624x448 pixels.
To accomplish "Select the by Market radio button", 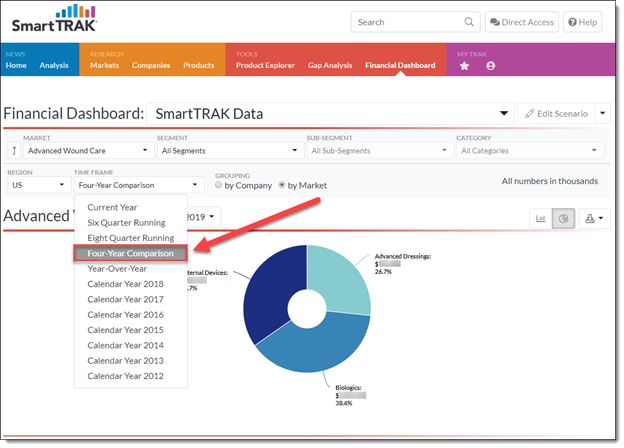I will click(x=282, y=185).
